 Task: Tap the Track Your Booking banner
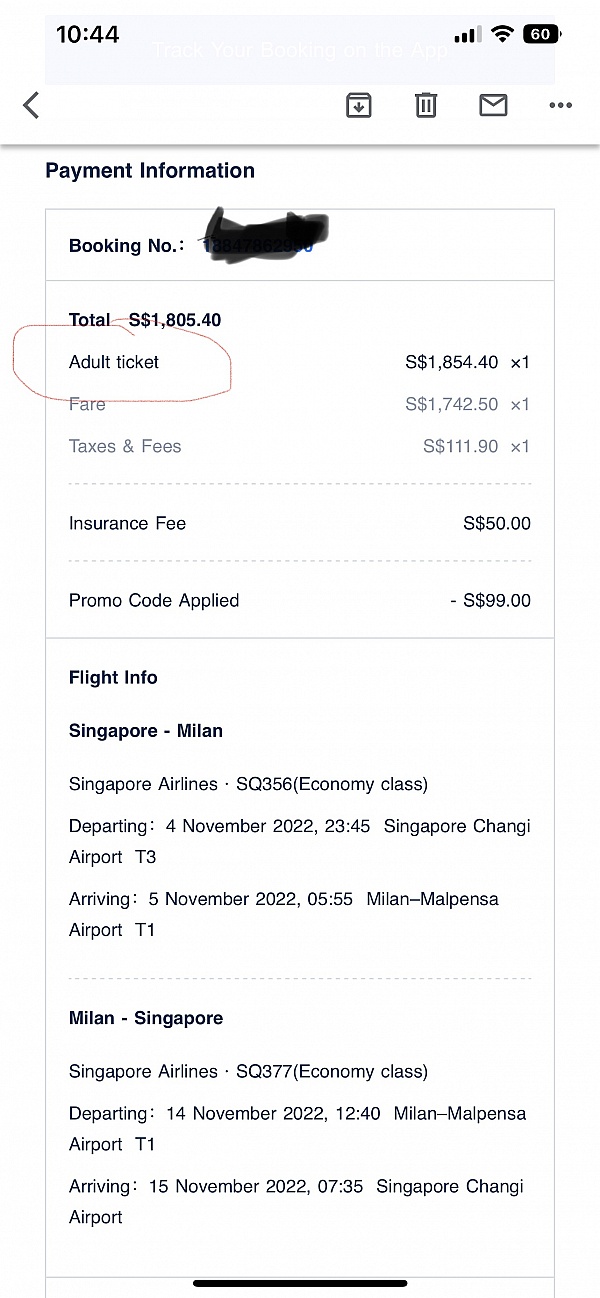point(300,51)
